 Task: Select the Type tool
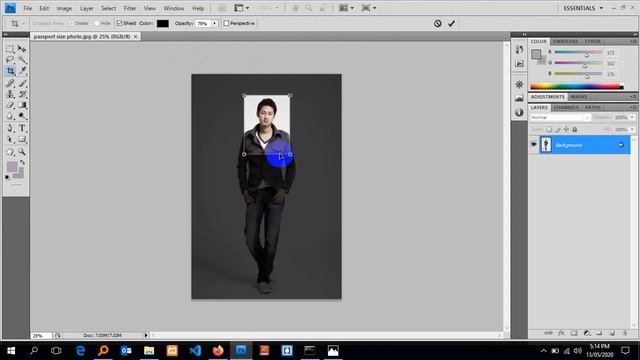pyautogui.click(x=22, y=129)
